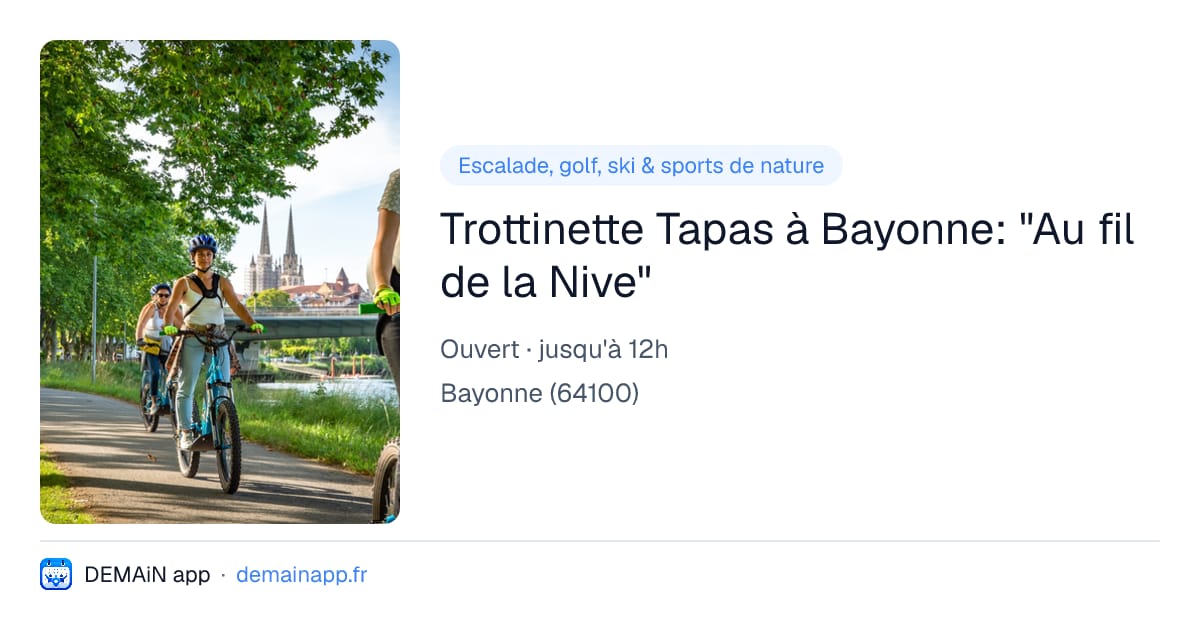Click the "Bayonne (64100)" location text
This screenshot has height=630, width=1200.
coord(539,393)
